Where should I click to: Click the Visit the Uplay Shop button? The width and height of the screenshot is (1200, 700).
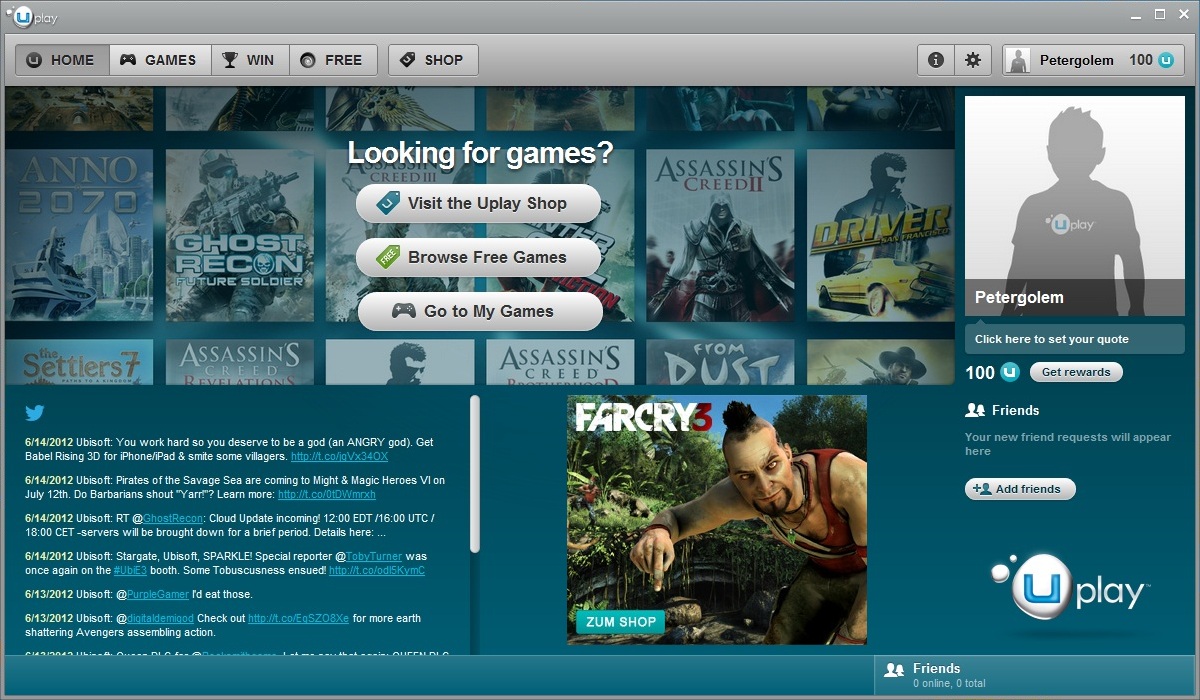click(478, 204)
